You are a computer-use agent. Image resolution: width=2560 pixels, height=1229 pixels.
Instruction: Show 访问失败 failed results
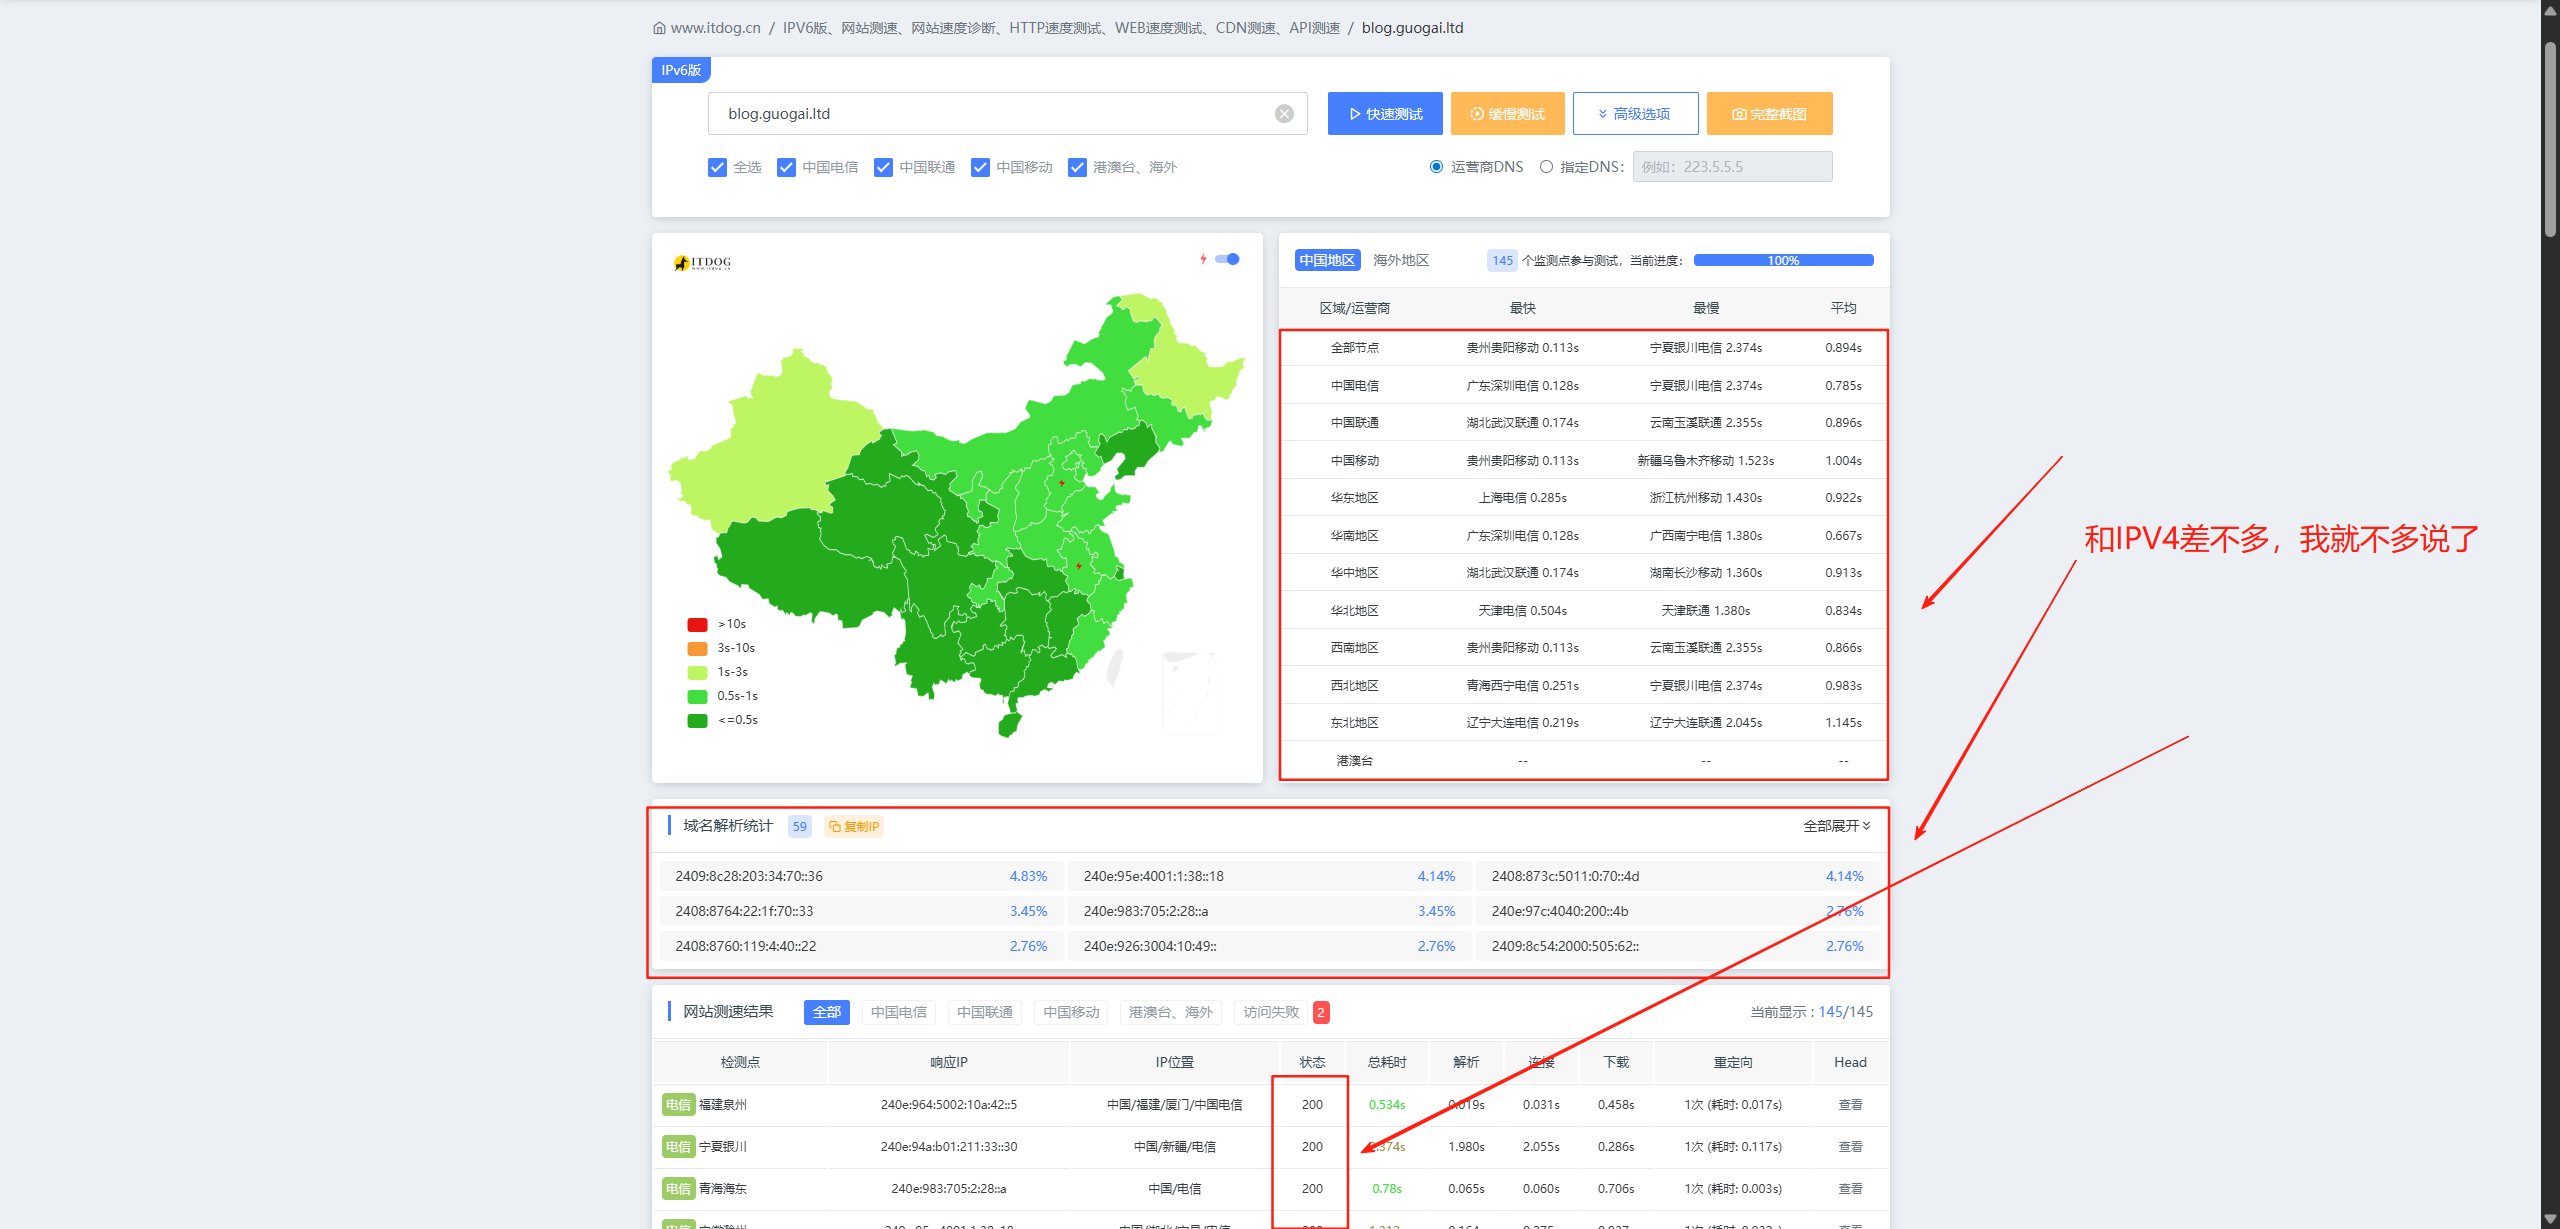tap(1270, 1012)
